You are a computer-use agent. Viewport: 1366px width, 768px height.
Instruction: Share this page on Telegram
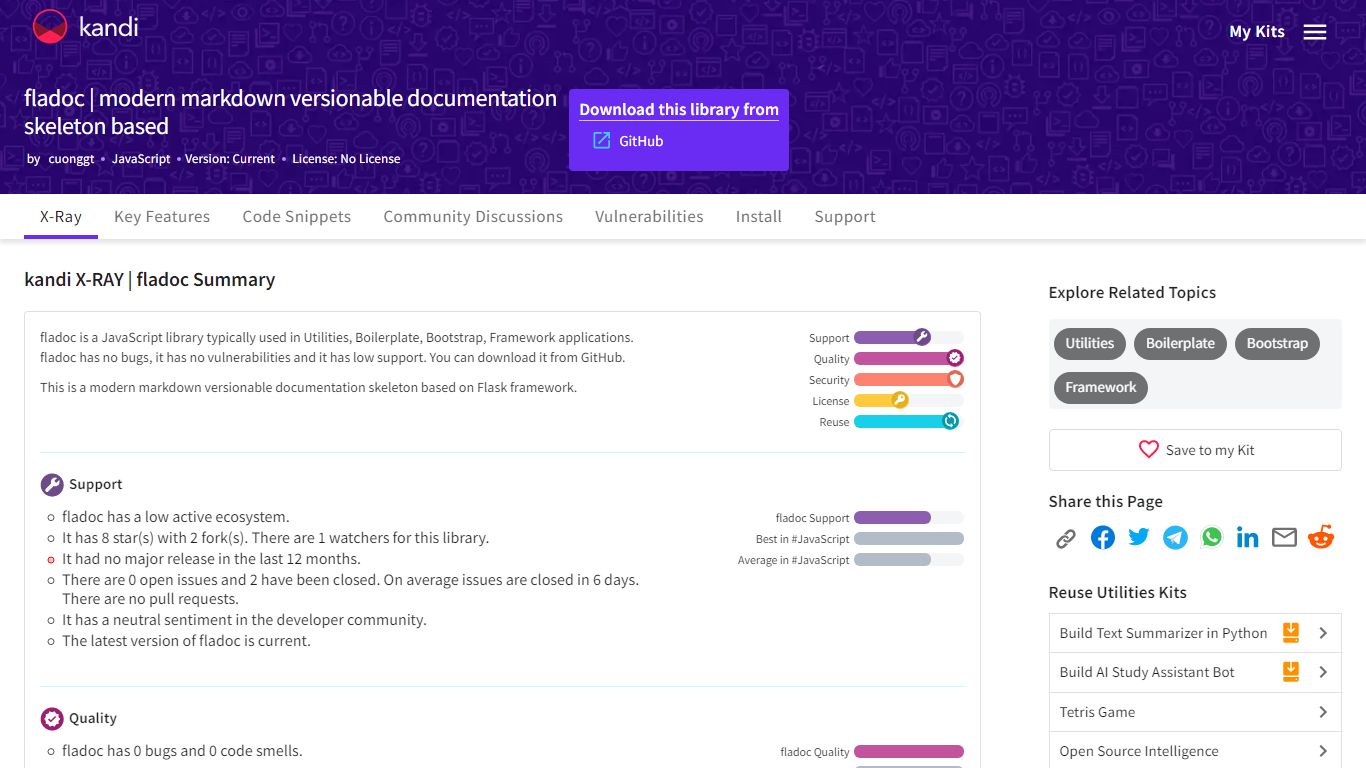pos(1175,538)
